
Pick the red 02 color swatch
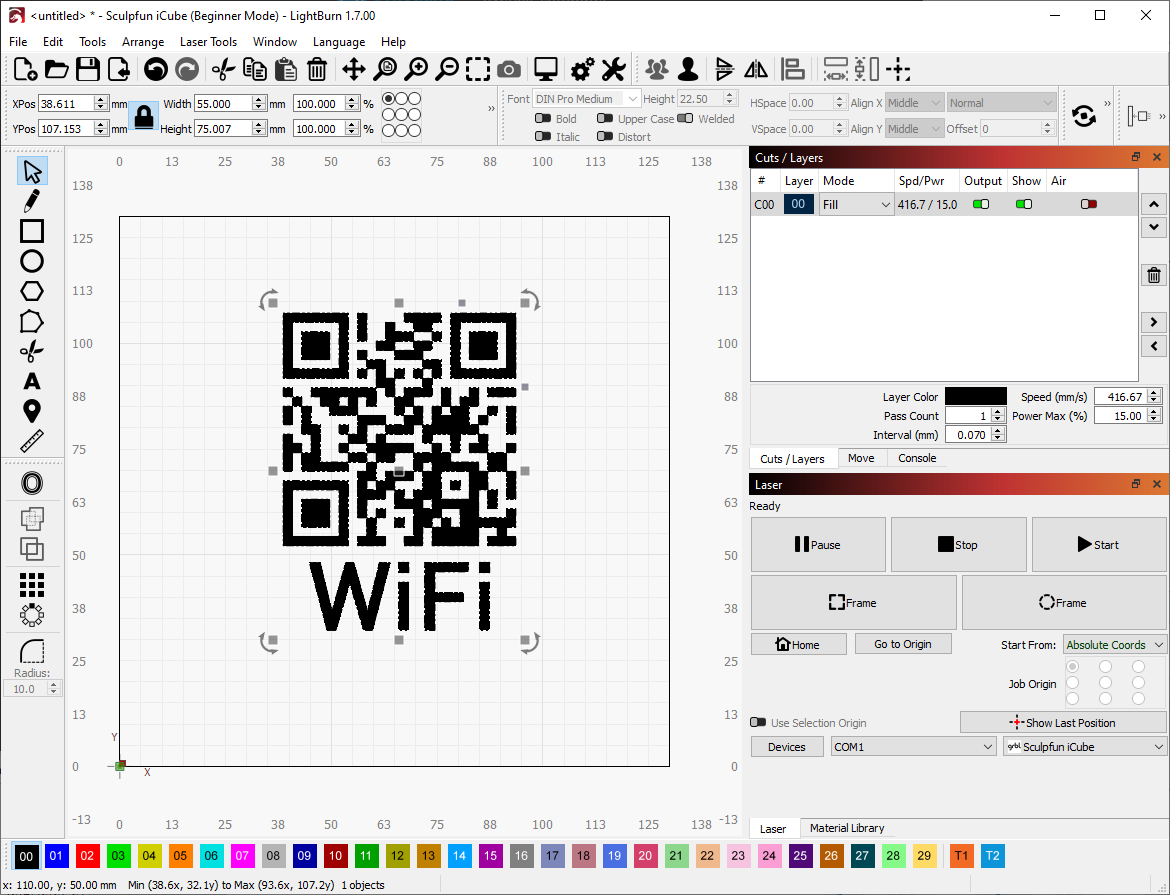(x=88, y=856)
